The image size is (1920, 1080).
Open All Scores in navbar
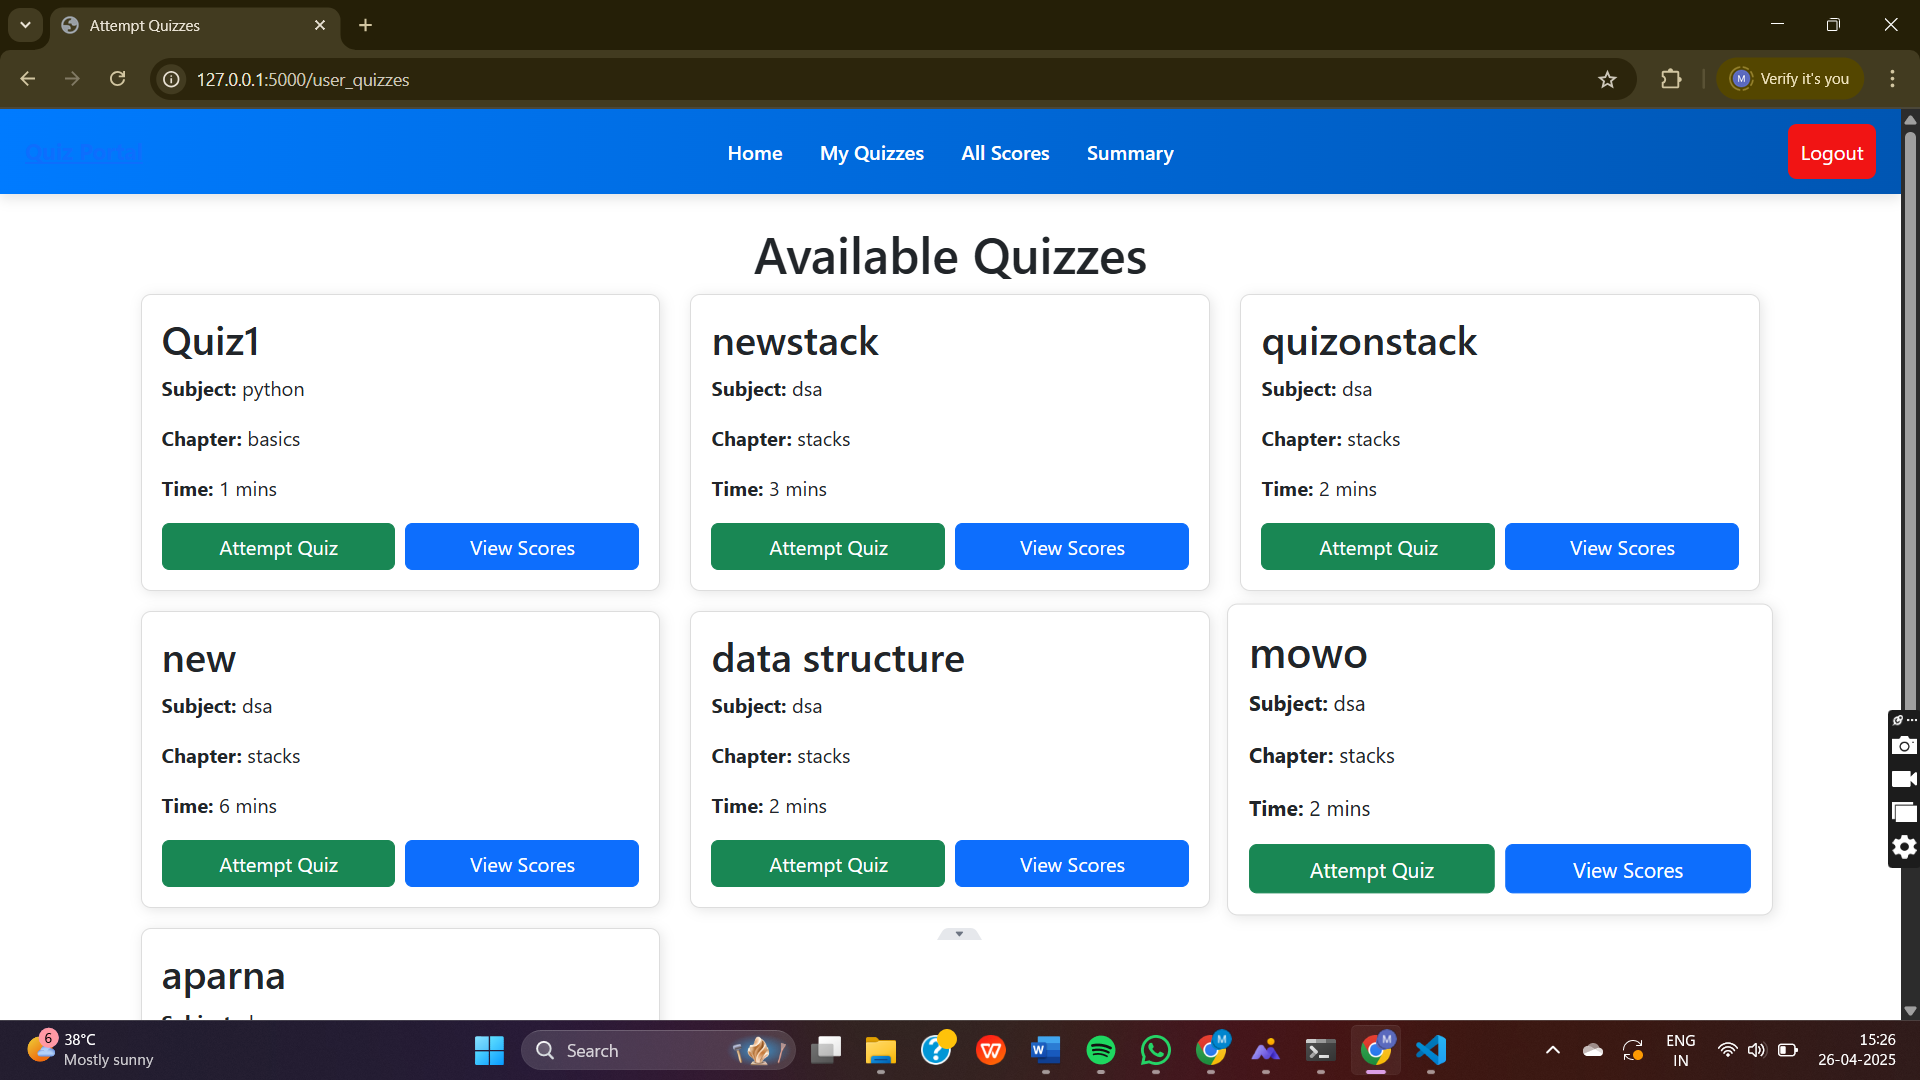coord(1005,153)
